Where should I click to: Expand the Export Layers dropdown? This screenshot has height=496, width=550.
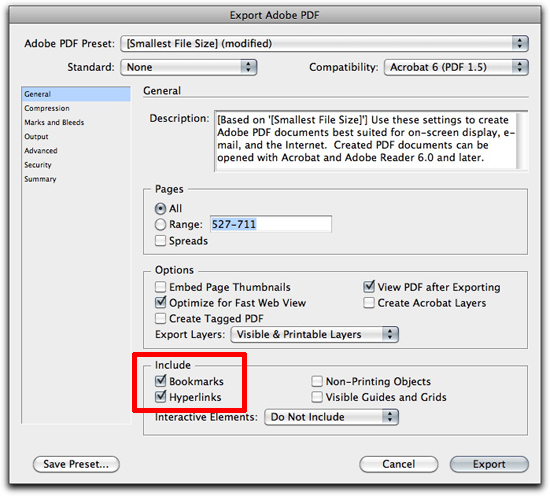[x=314, y=334]
